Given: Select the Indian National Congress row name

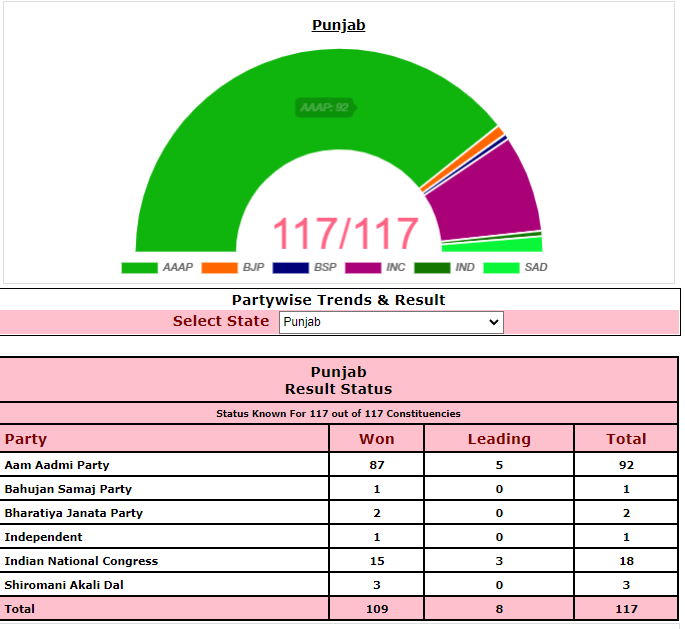Looking at the screenshot, I should [x=81, y=561].
